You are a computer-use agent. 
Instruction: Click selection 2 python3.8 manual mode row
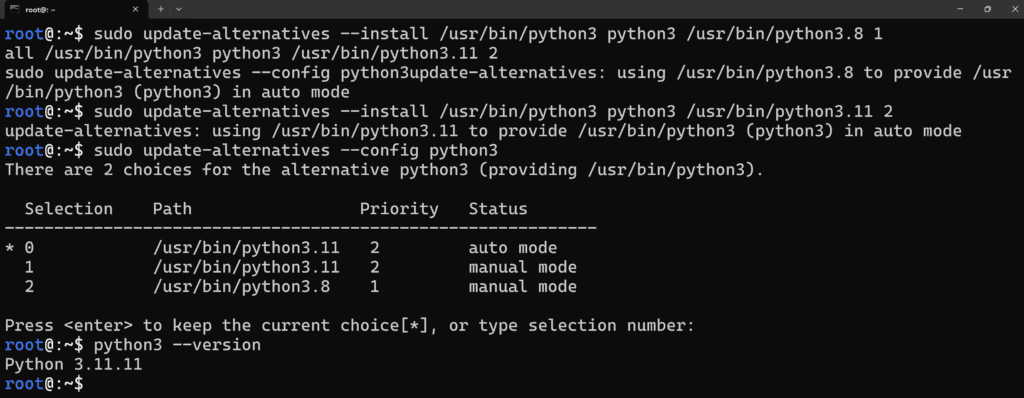click(x=300, y=286)
